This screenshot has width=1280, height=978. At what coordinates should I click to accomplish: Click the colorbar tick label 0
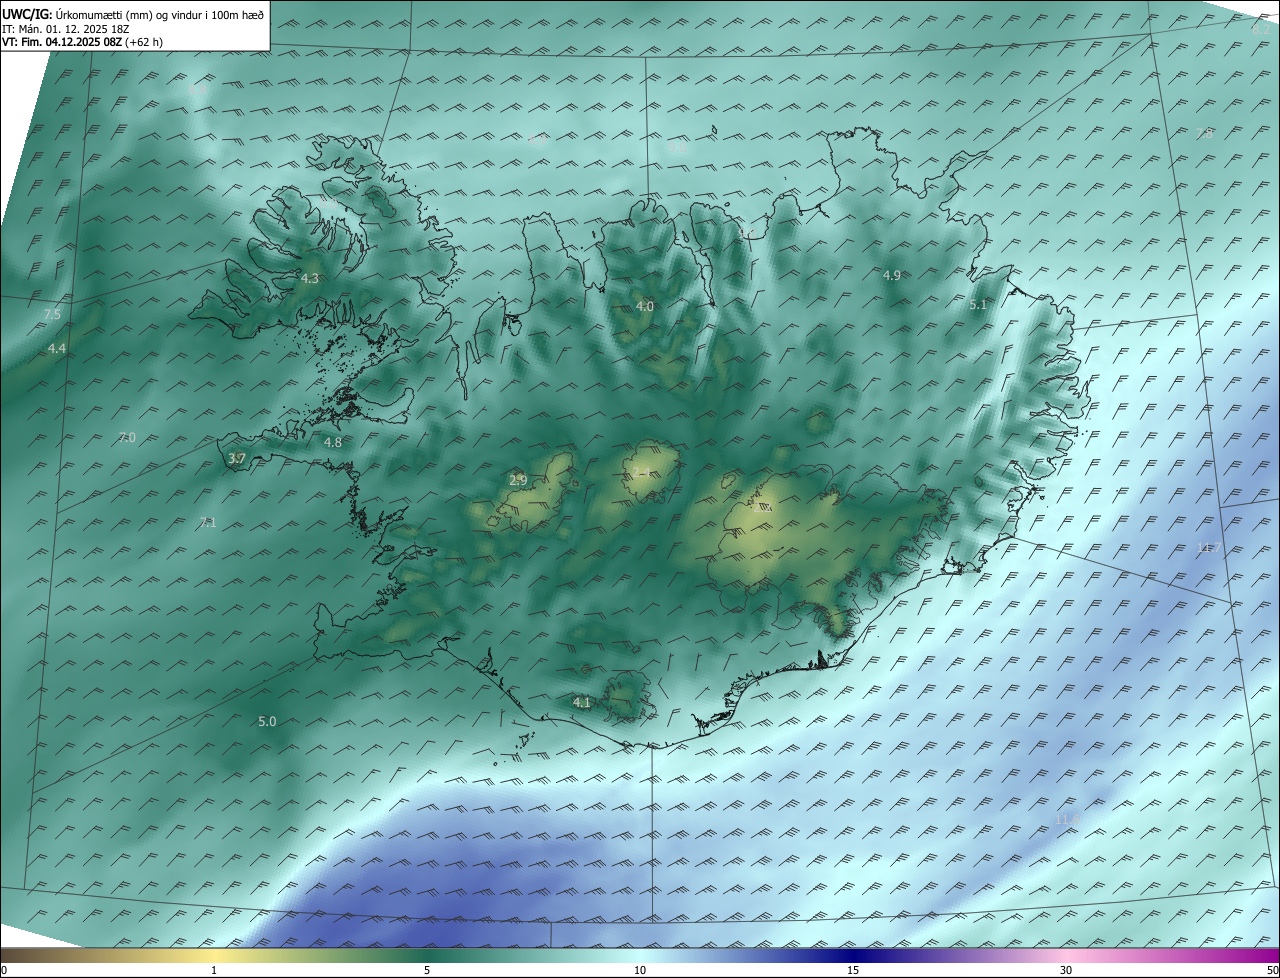pos(4,970)
